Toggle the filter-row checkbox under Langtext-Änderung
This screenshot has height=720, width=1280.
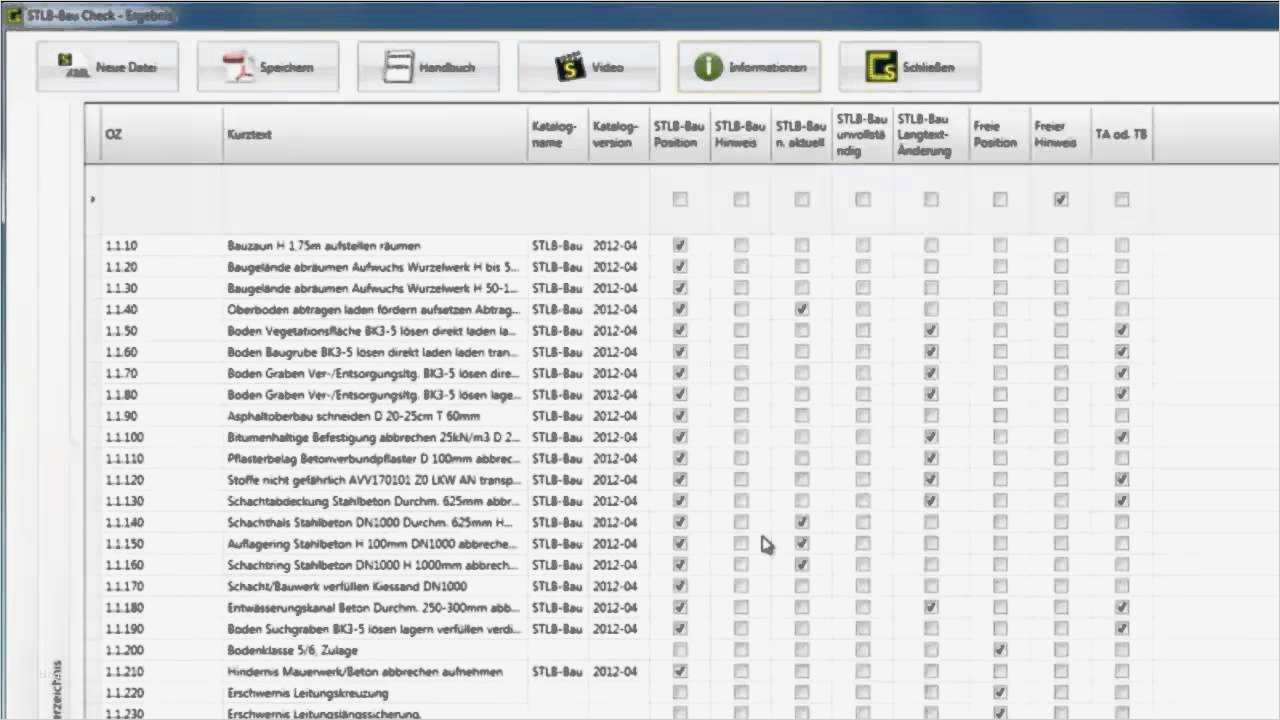931,199
